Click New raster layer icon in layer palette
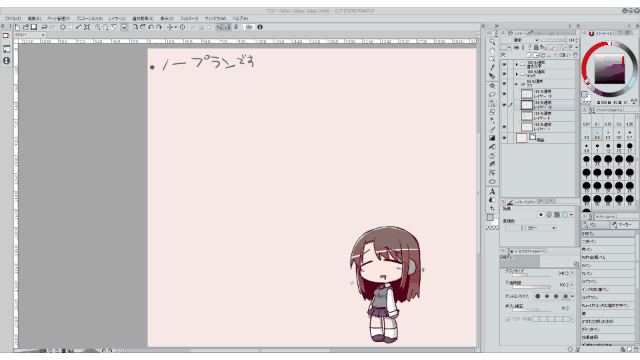 [x=529, y=55]
